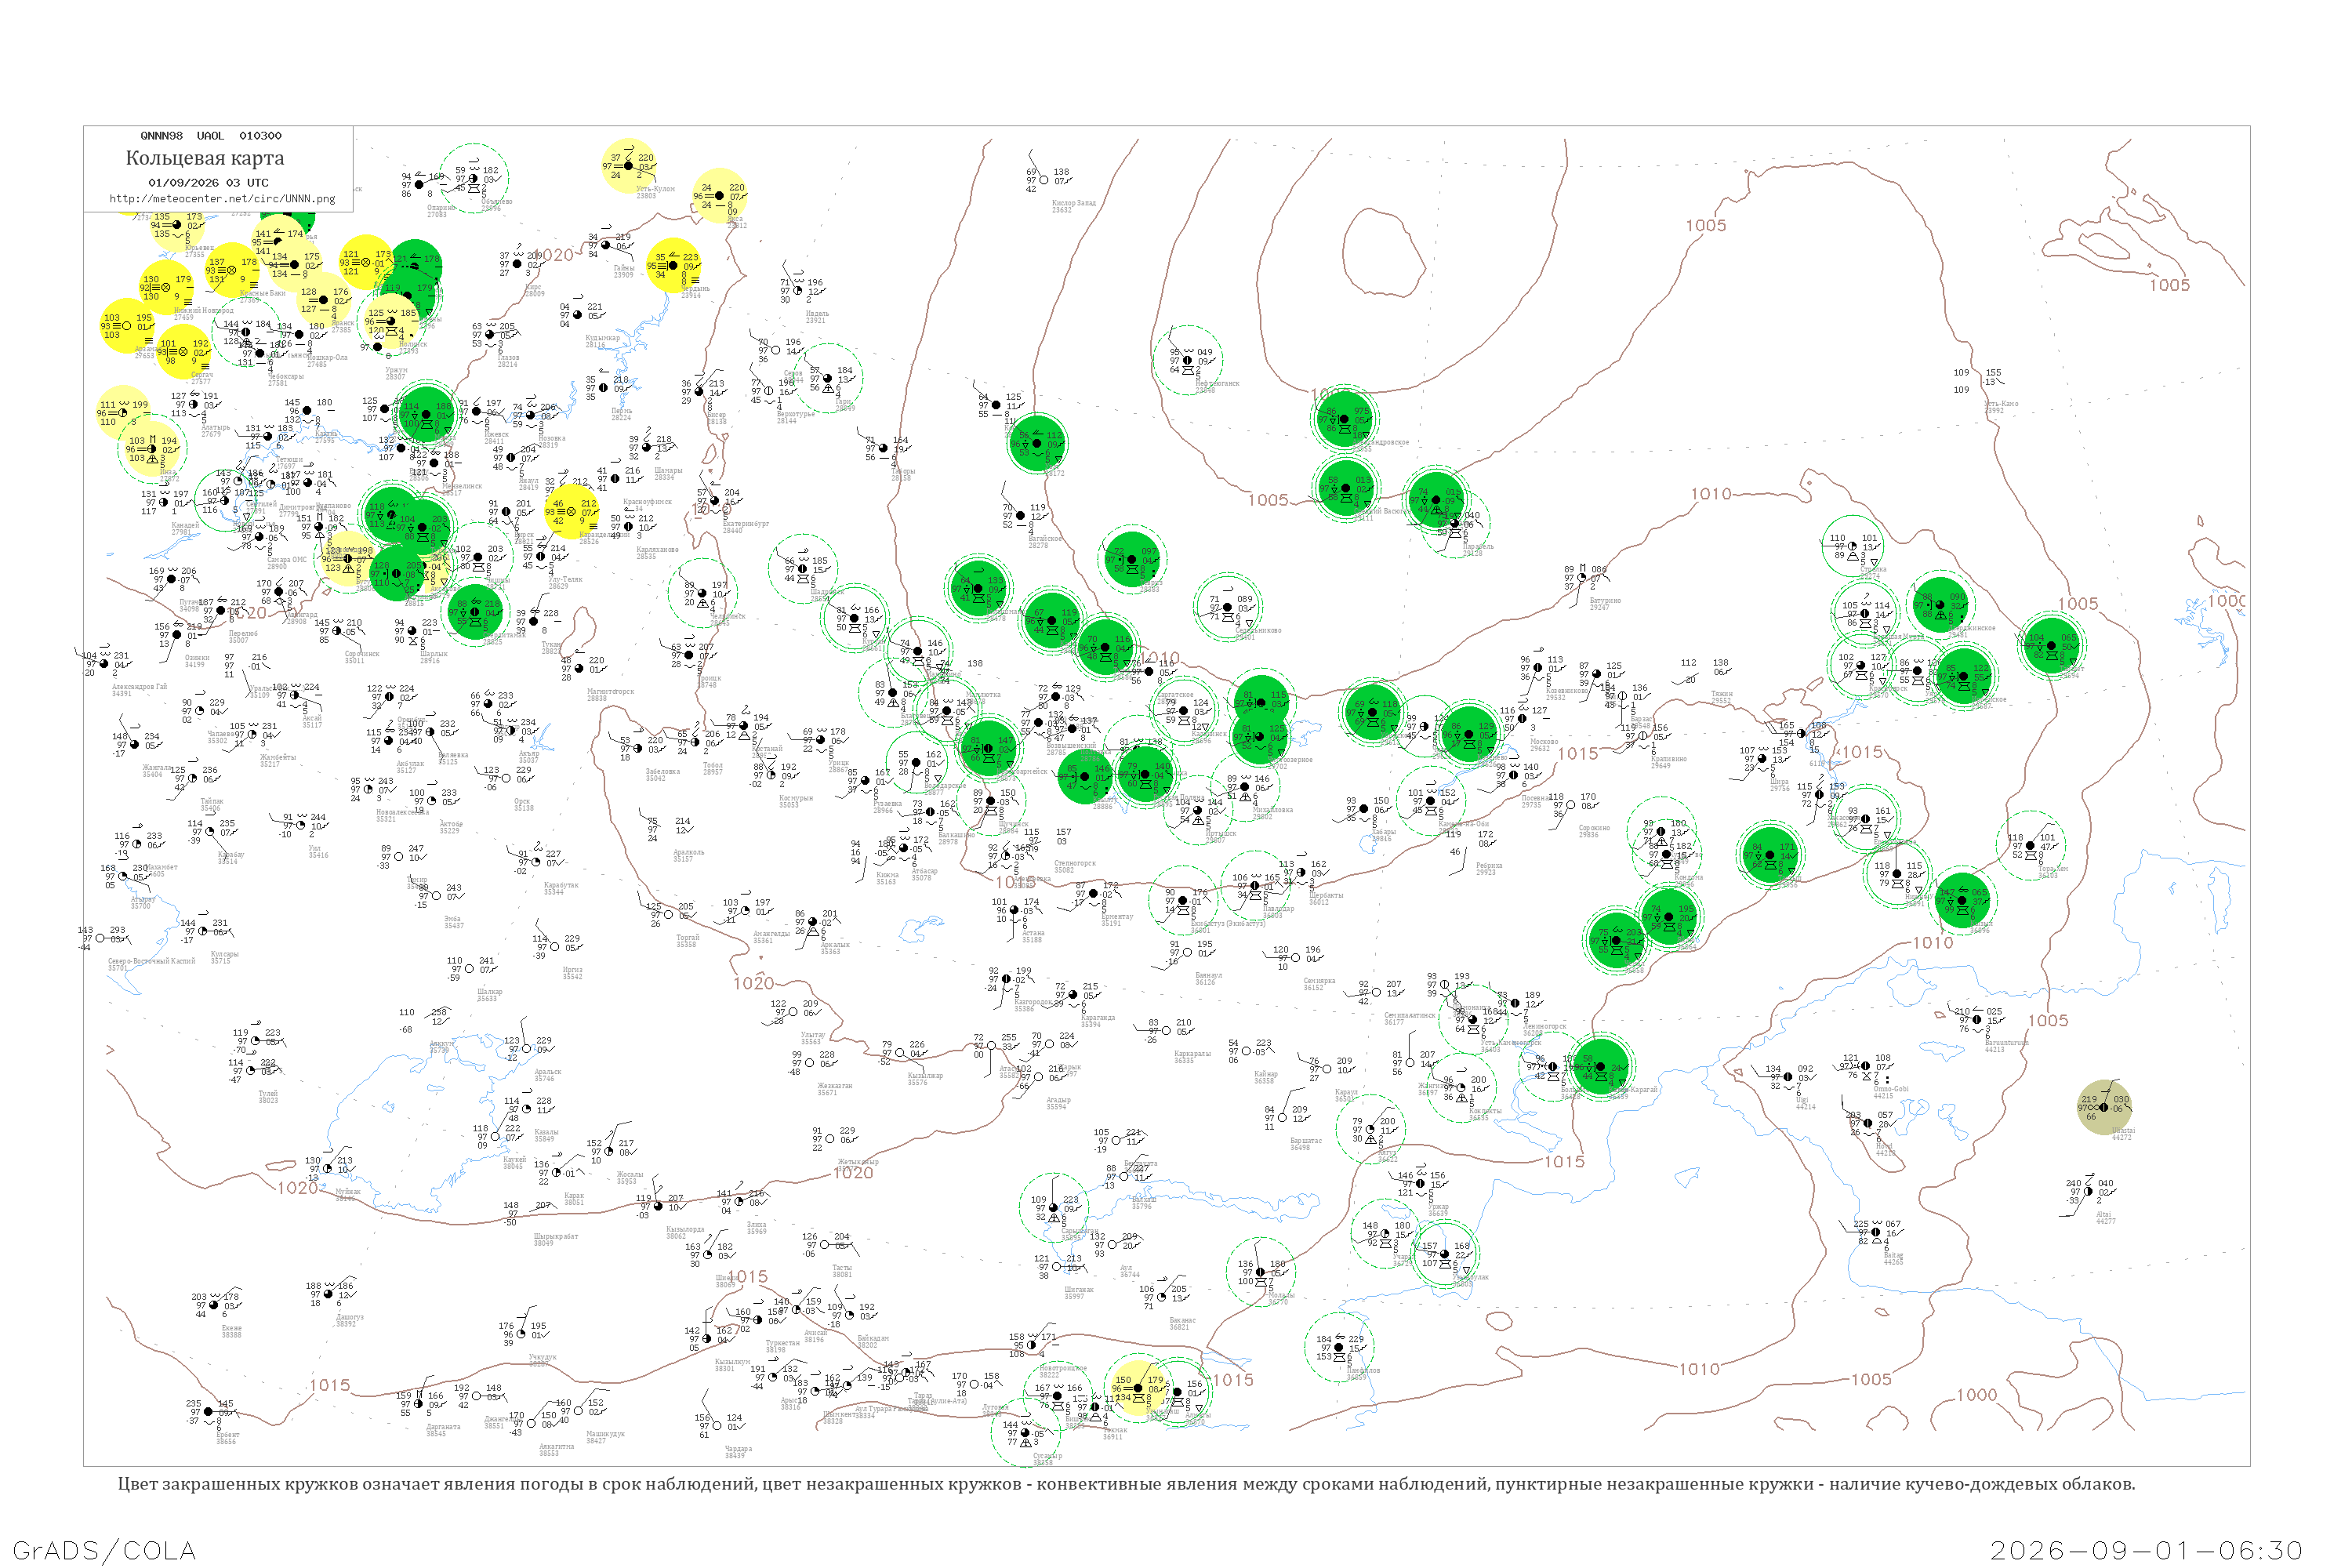
Task: Click the 1000 isobar label at bottom right
Action: pyautogui.click(x=1976, y=1395)
